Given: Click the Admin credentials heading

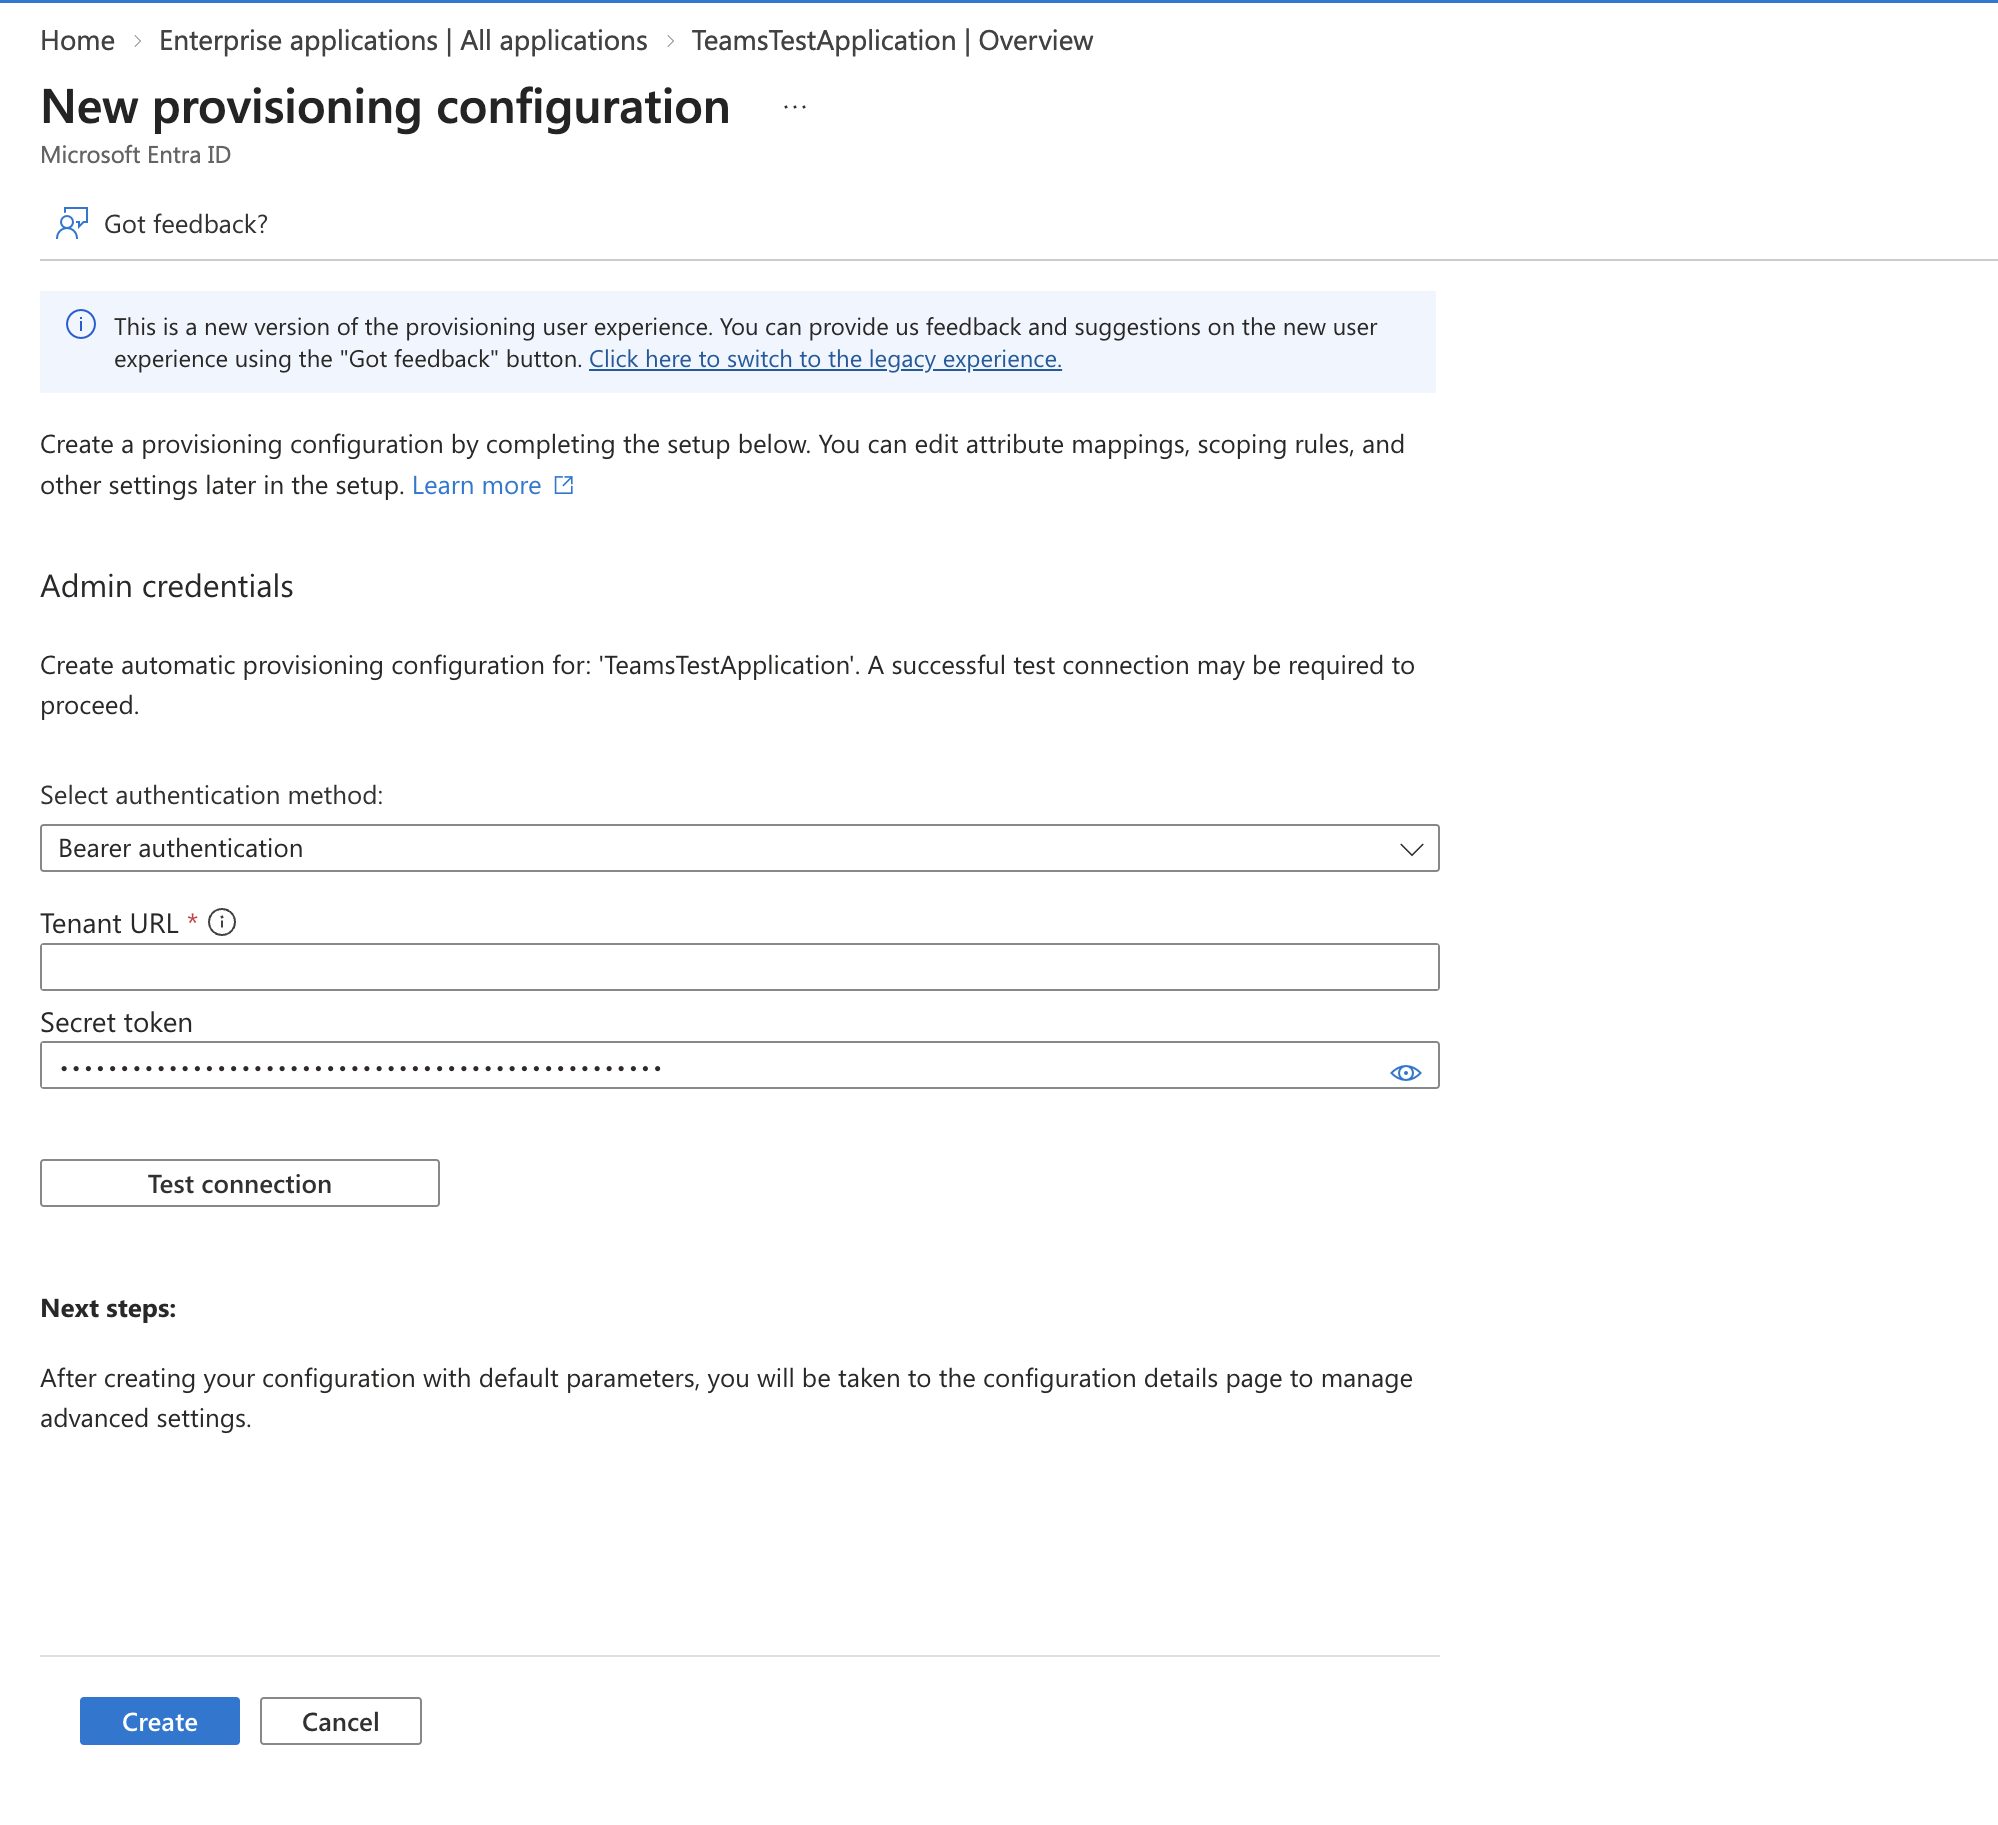Looking at the screenshot, I should point(167,586).
